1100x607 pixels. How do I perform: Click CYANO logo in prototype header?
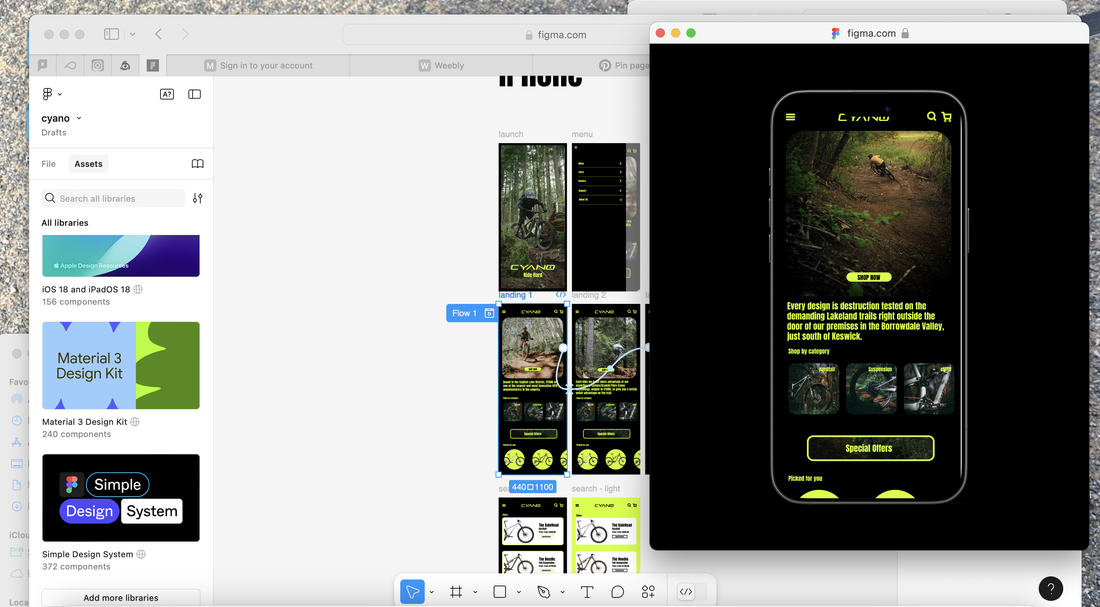(x=864, y=117)
